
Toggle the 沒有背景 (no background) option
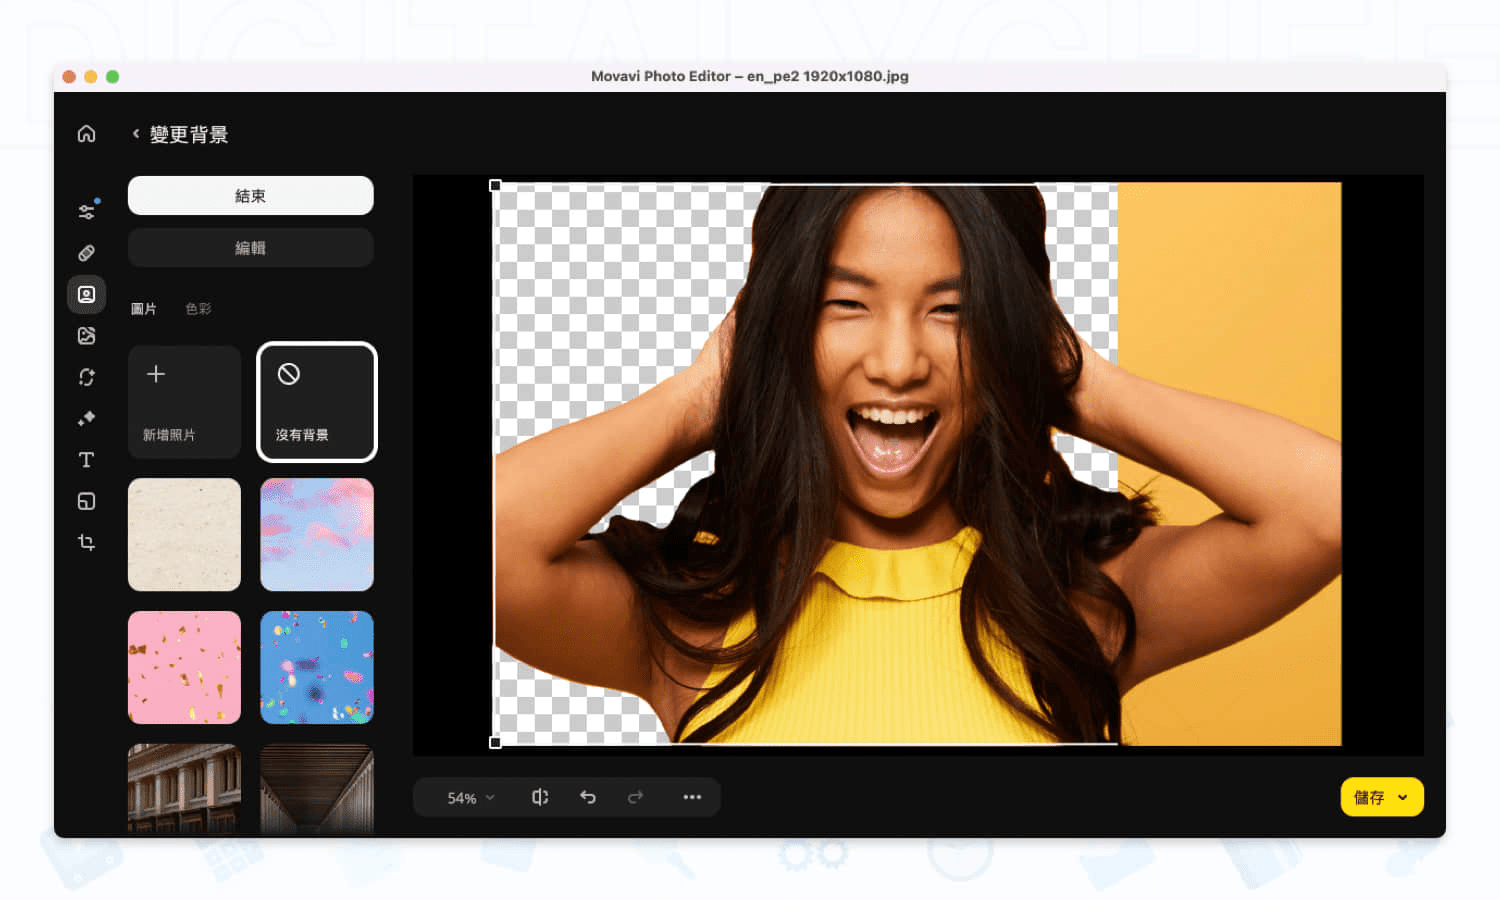pyautogui.click(x=317, y=402)
